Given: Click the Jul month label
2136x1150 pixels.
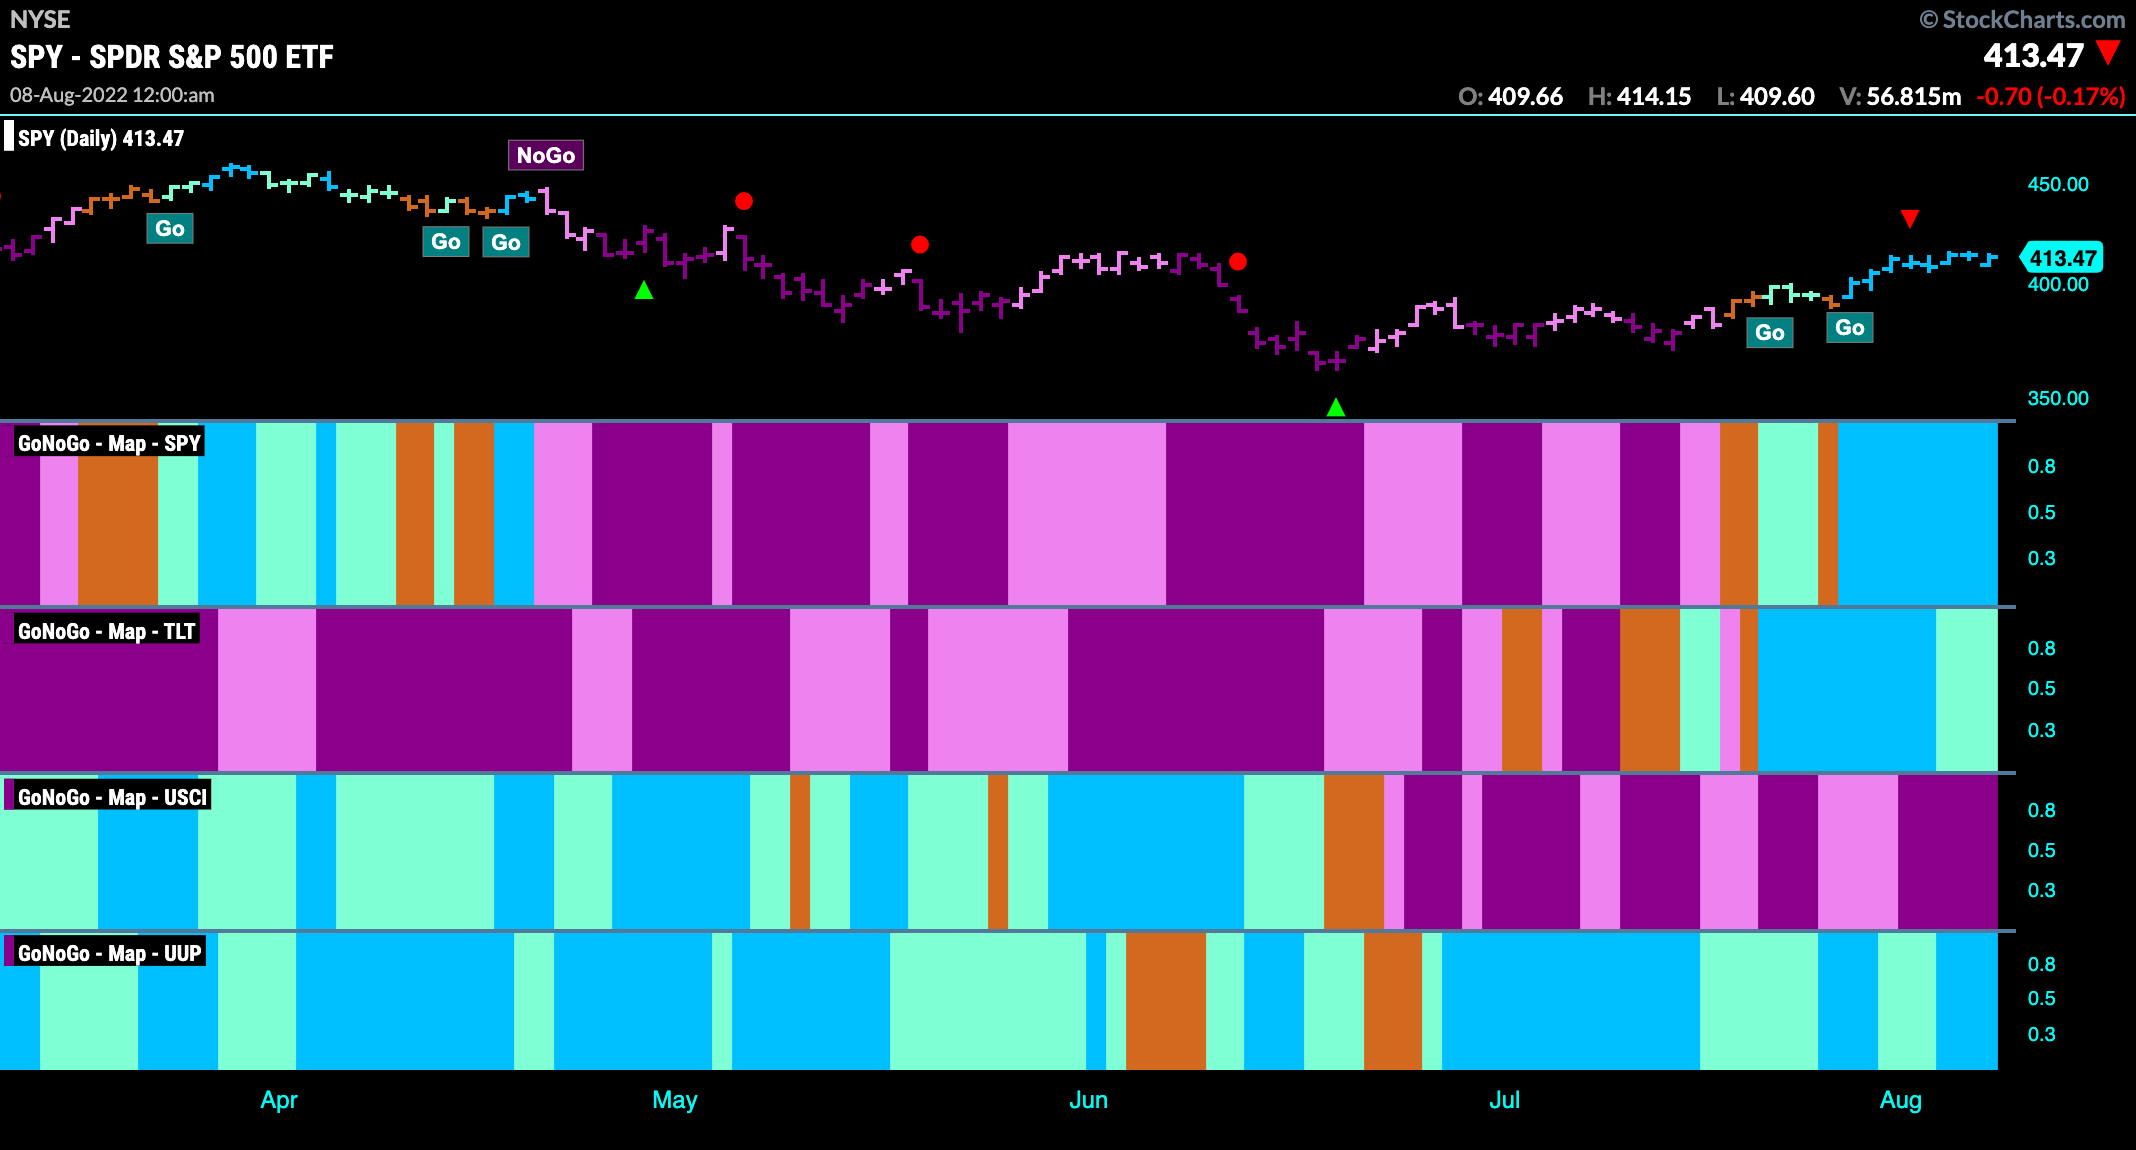Looking at the screenshot, I should pos(1504,1100).
